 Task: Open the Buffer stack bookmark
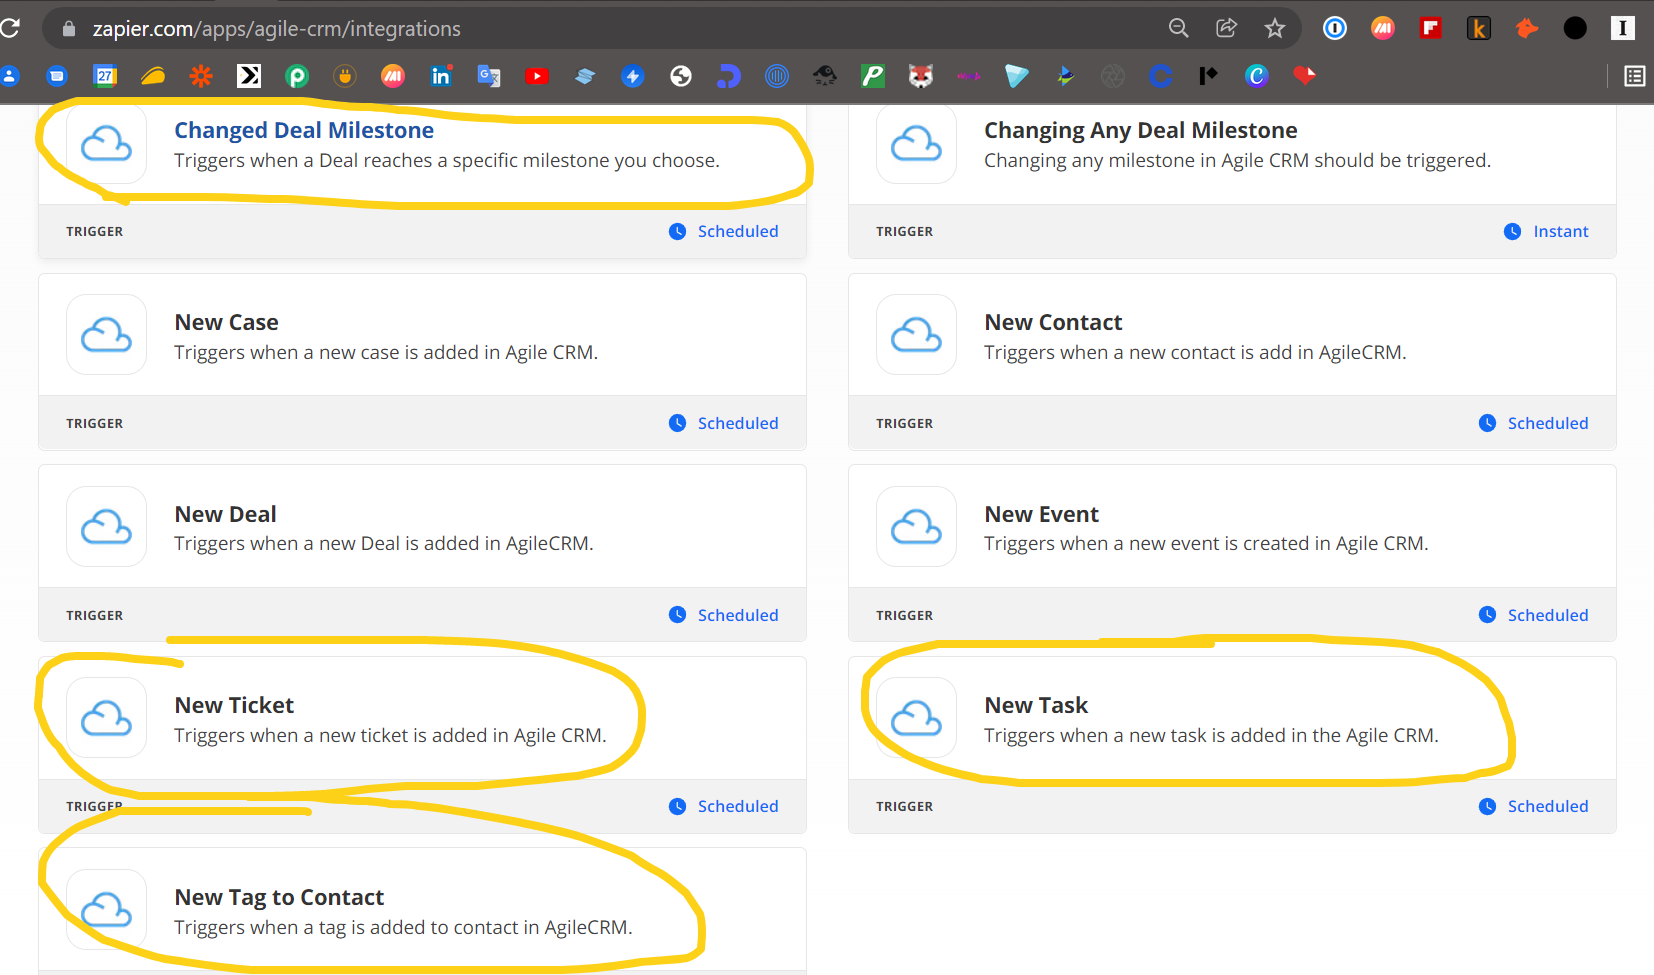[585, 76]
